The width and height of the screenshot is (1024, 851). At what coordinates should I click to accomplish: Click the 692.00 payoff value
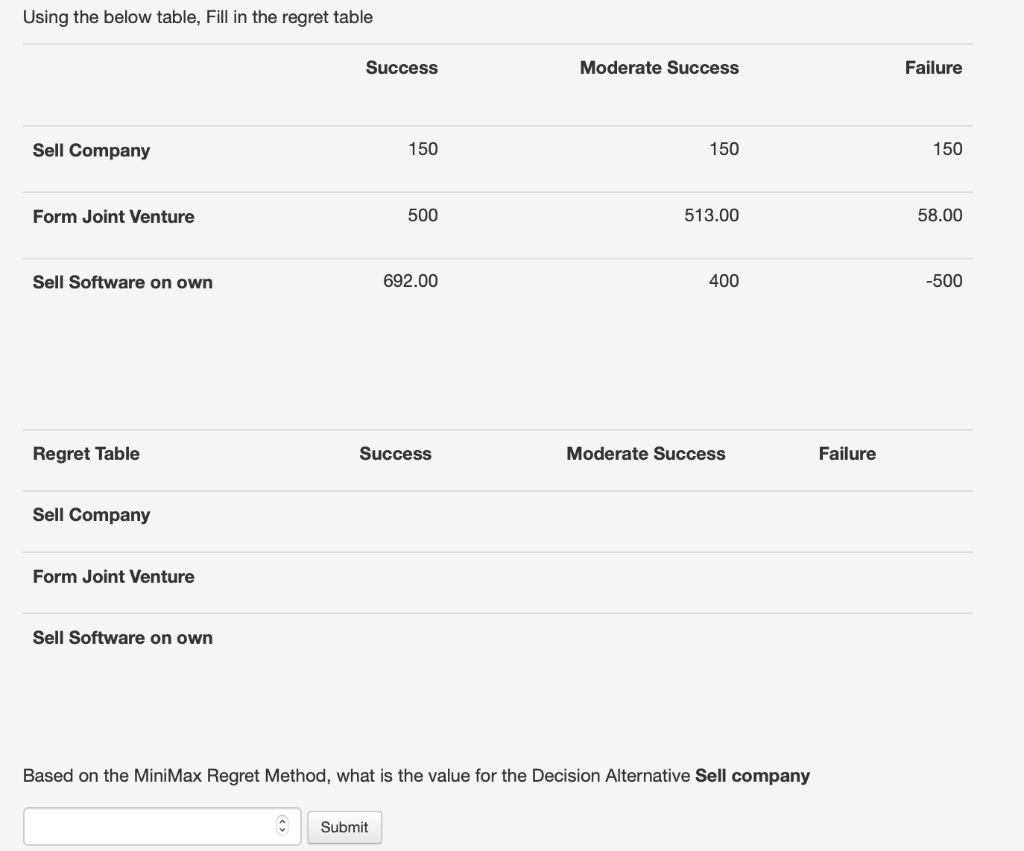pyautogui.click(x=410, y=281)
